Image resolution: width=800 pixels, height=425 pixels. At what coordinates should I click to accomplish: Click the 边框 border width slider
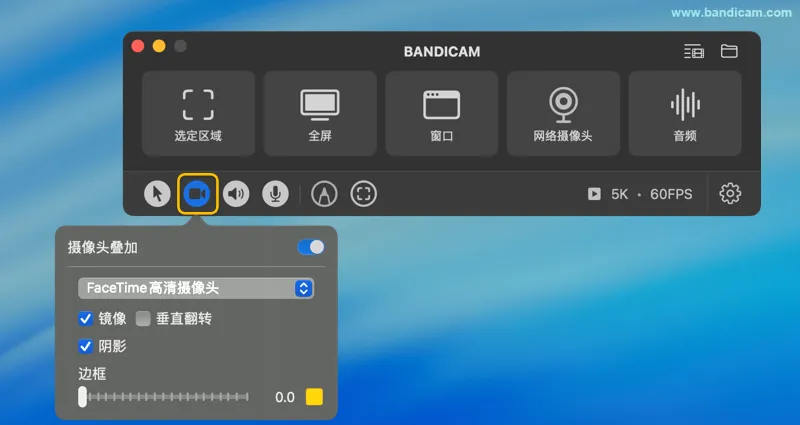click(x=164, y=397)
